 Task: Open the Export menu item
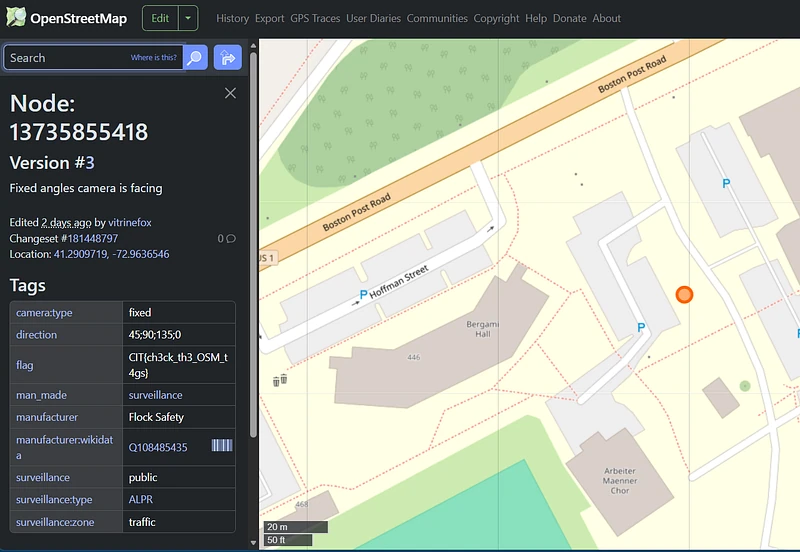pyautogui.click(x=269, y=18)
